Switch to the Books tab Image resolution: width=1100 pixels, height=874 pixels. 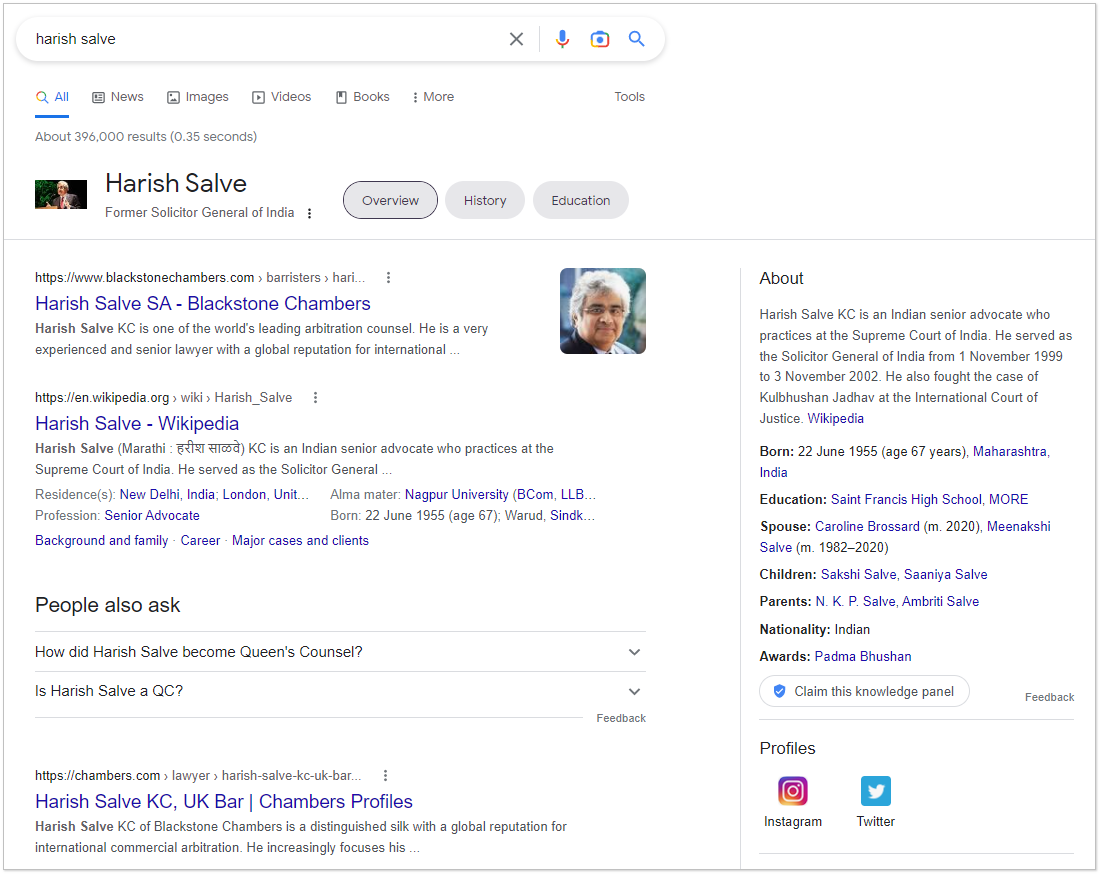tap(363, 97)
